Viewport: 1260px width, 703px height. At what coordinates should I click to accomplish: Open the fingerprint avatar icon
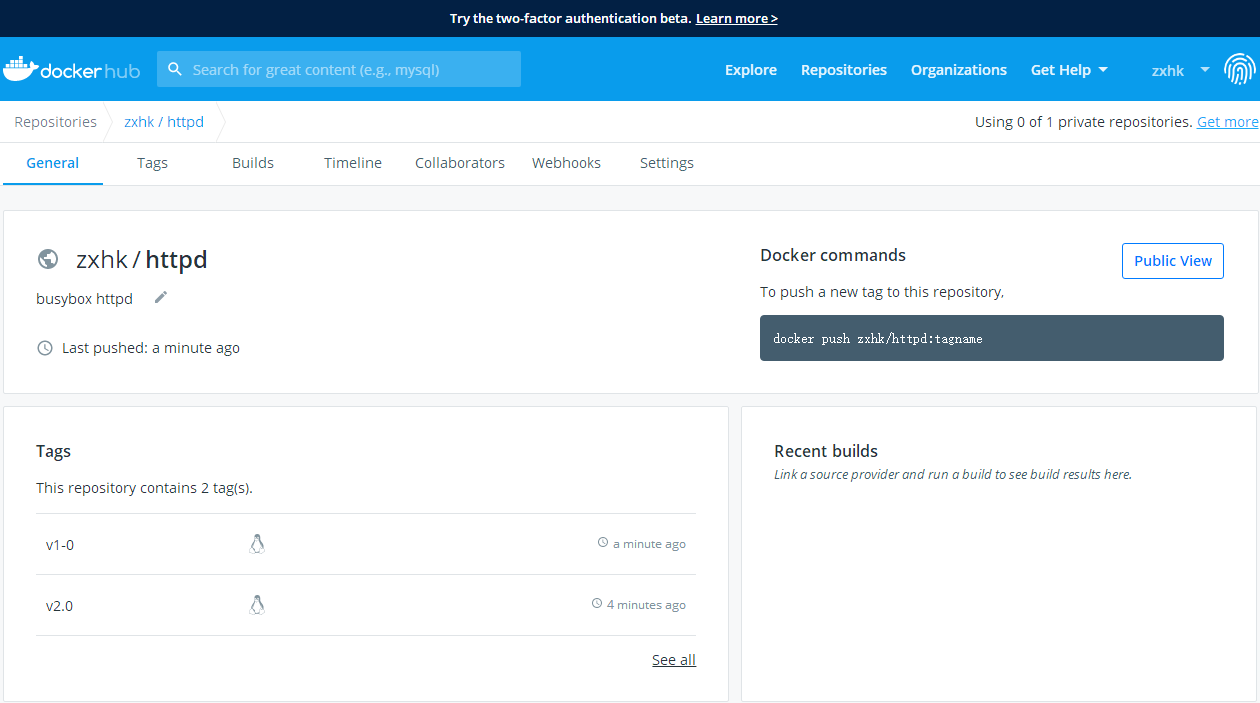pyautogui.click(x=1240, y=69)
